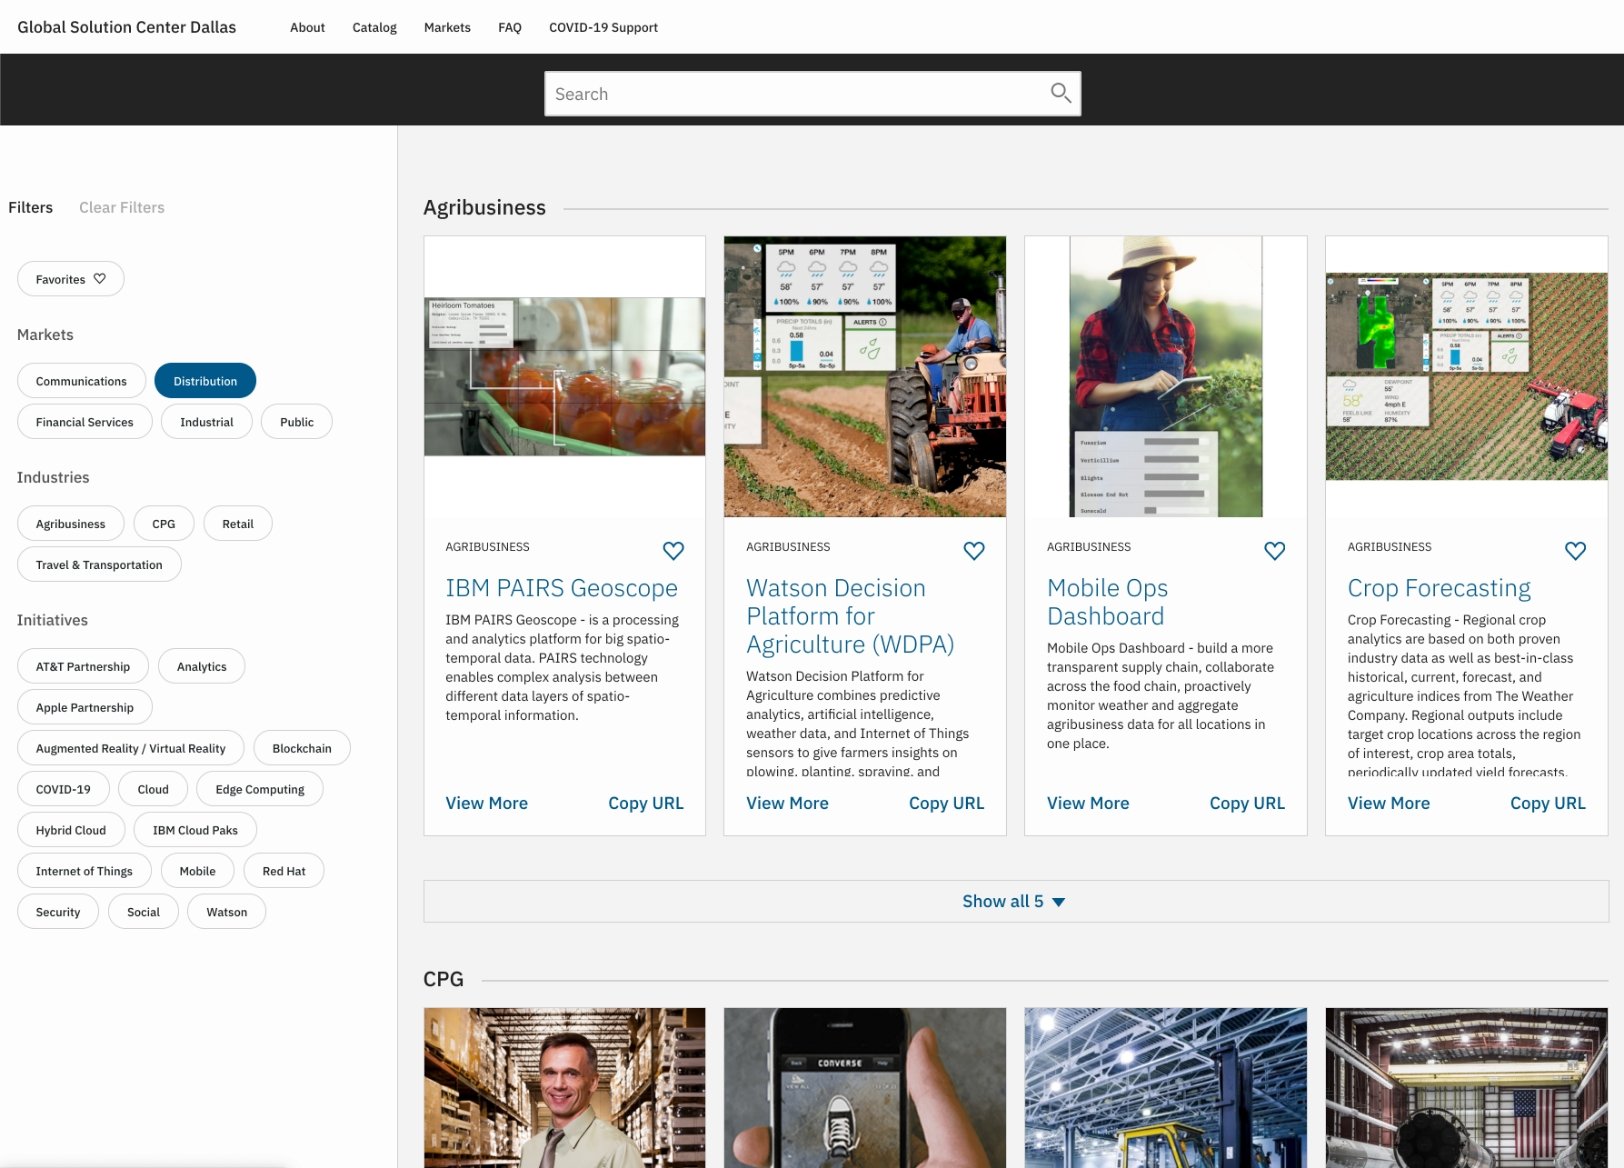Screen dimensions: 1624x1168
Task: Toggle Augmented Reality / Virtual Reality filter
Action: pyautogui.click(x=131, y=749)
